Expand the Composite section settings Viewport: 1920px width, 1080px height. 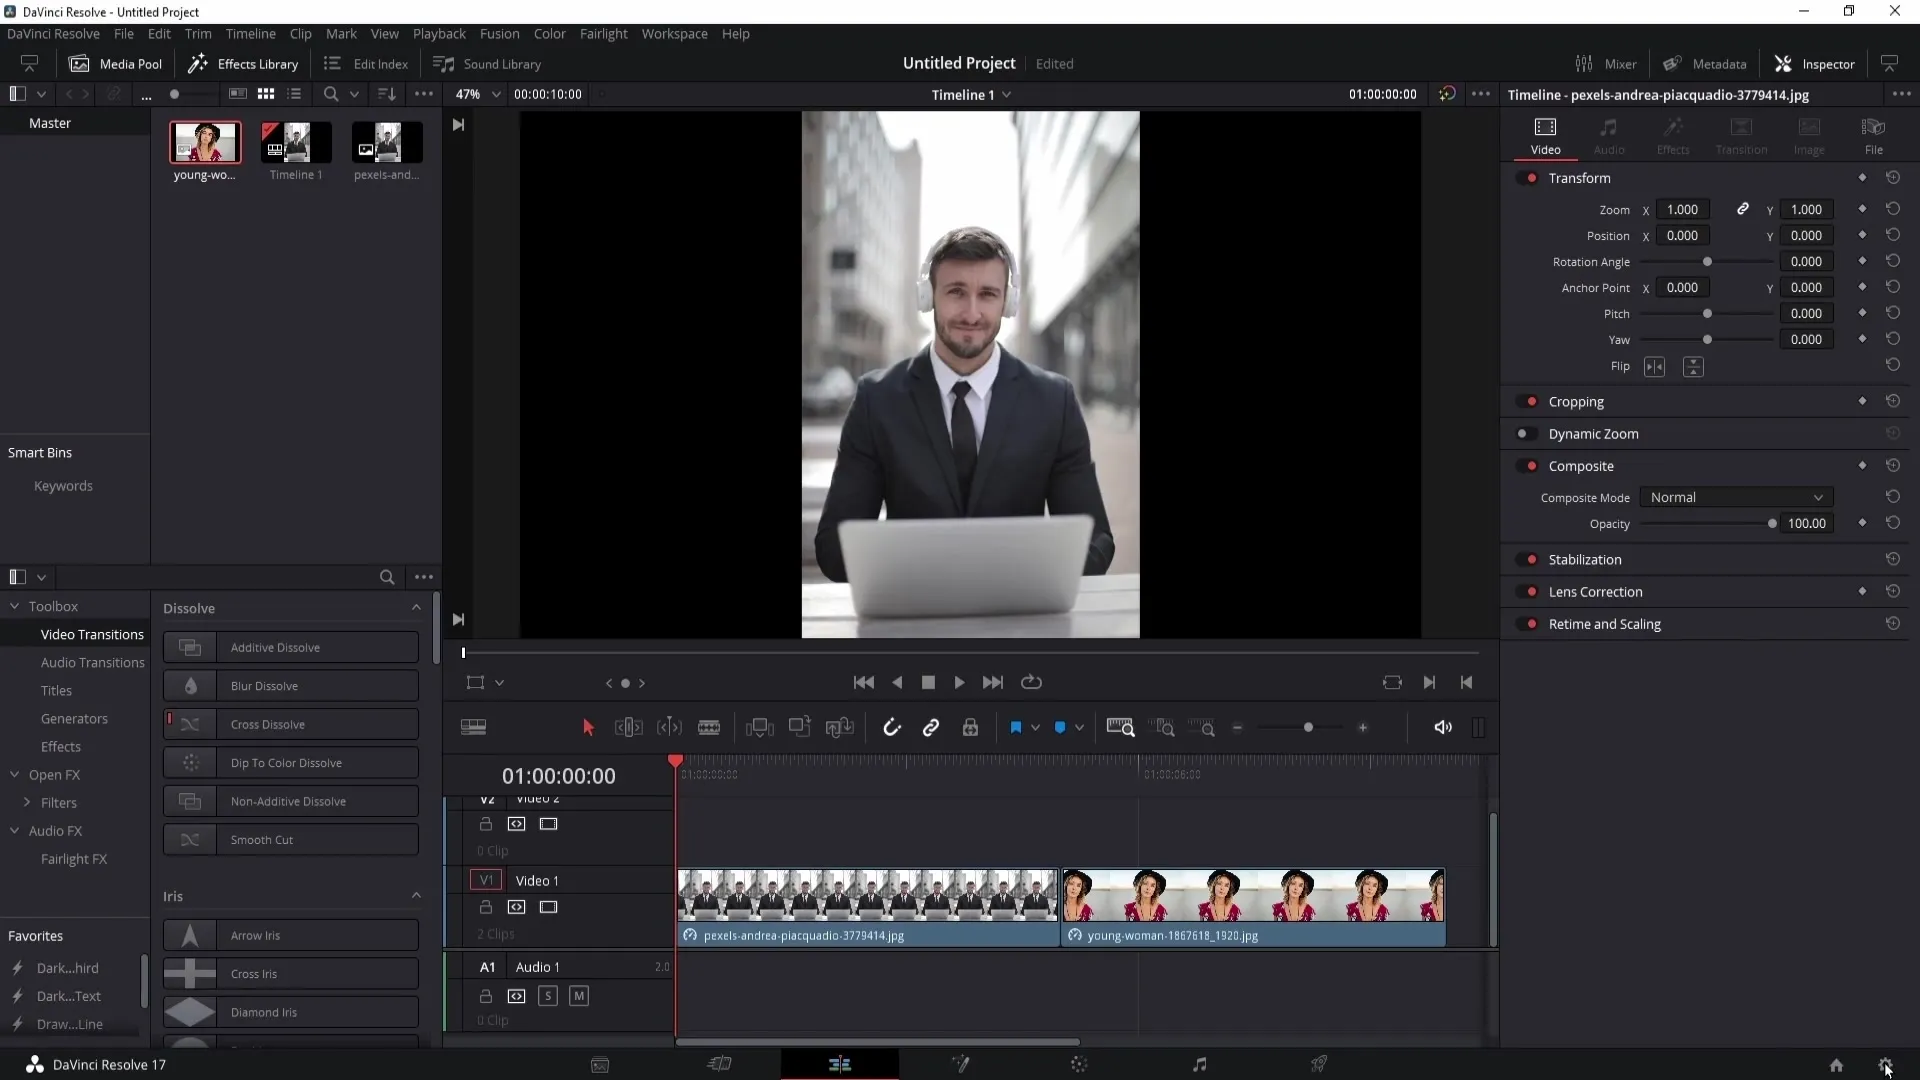coord(1581,465)
